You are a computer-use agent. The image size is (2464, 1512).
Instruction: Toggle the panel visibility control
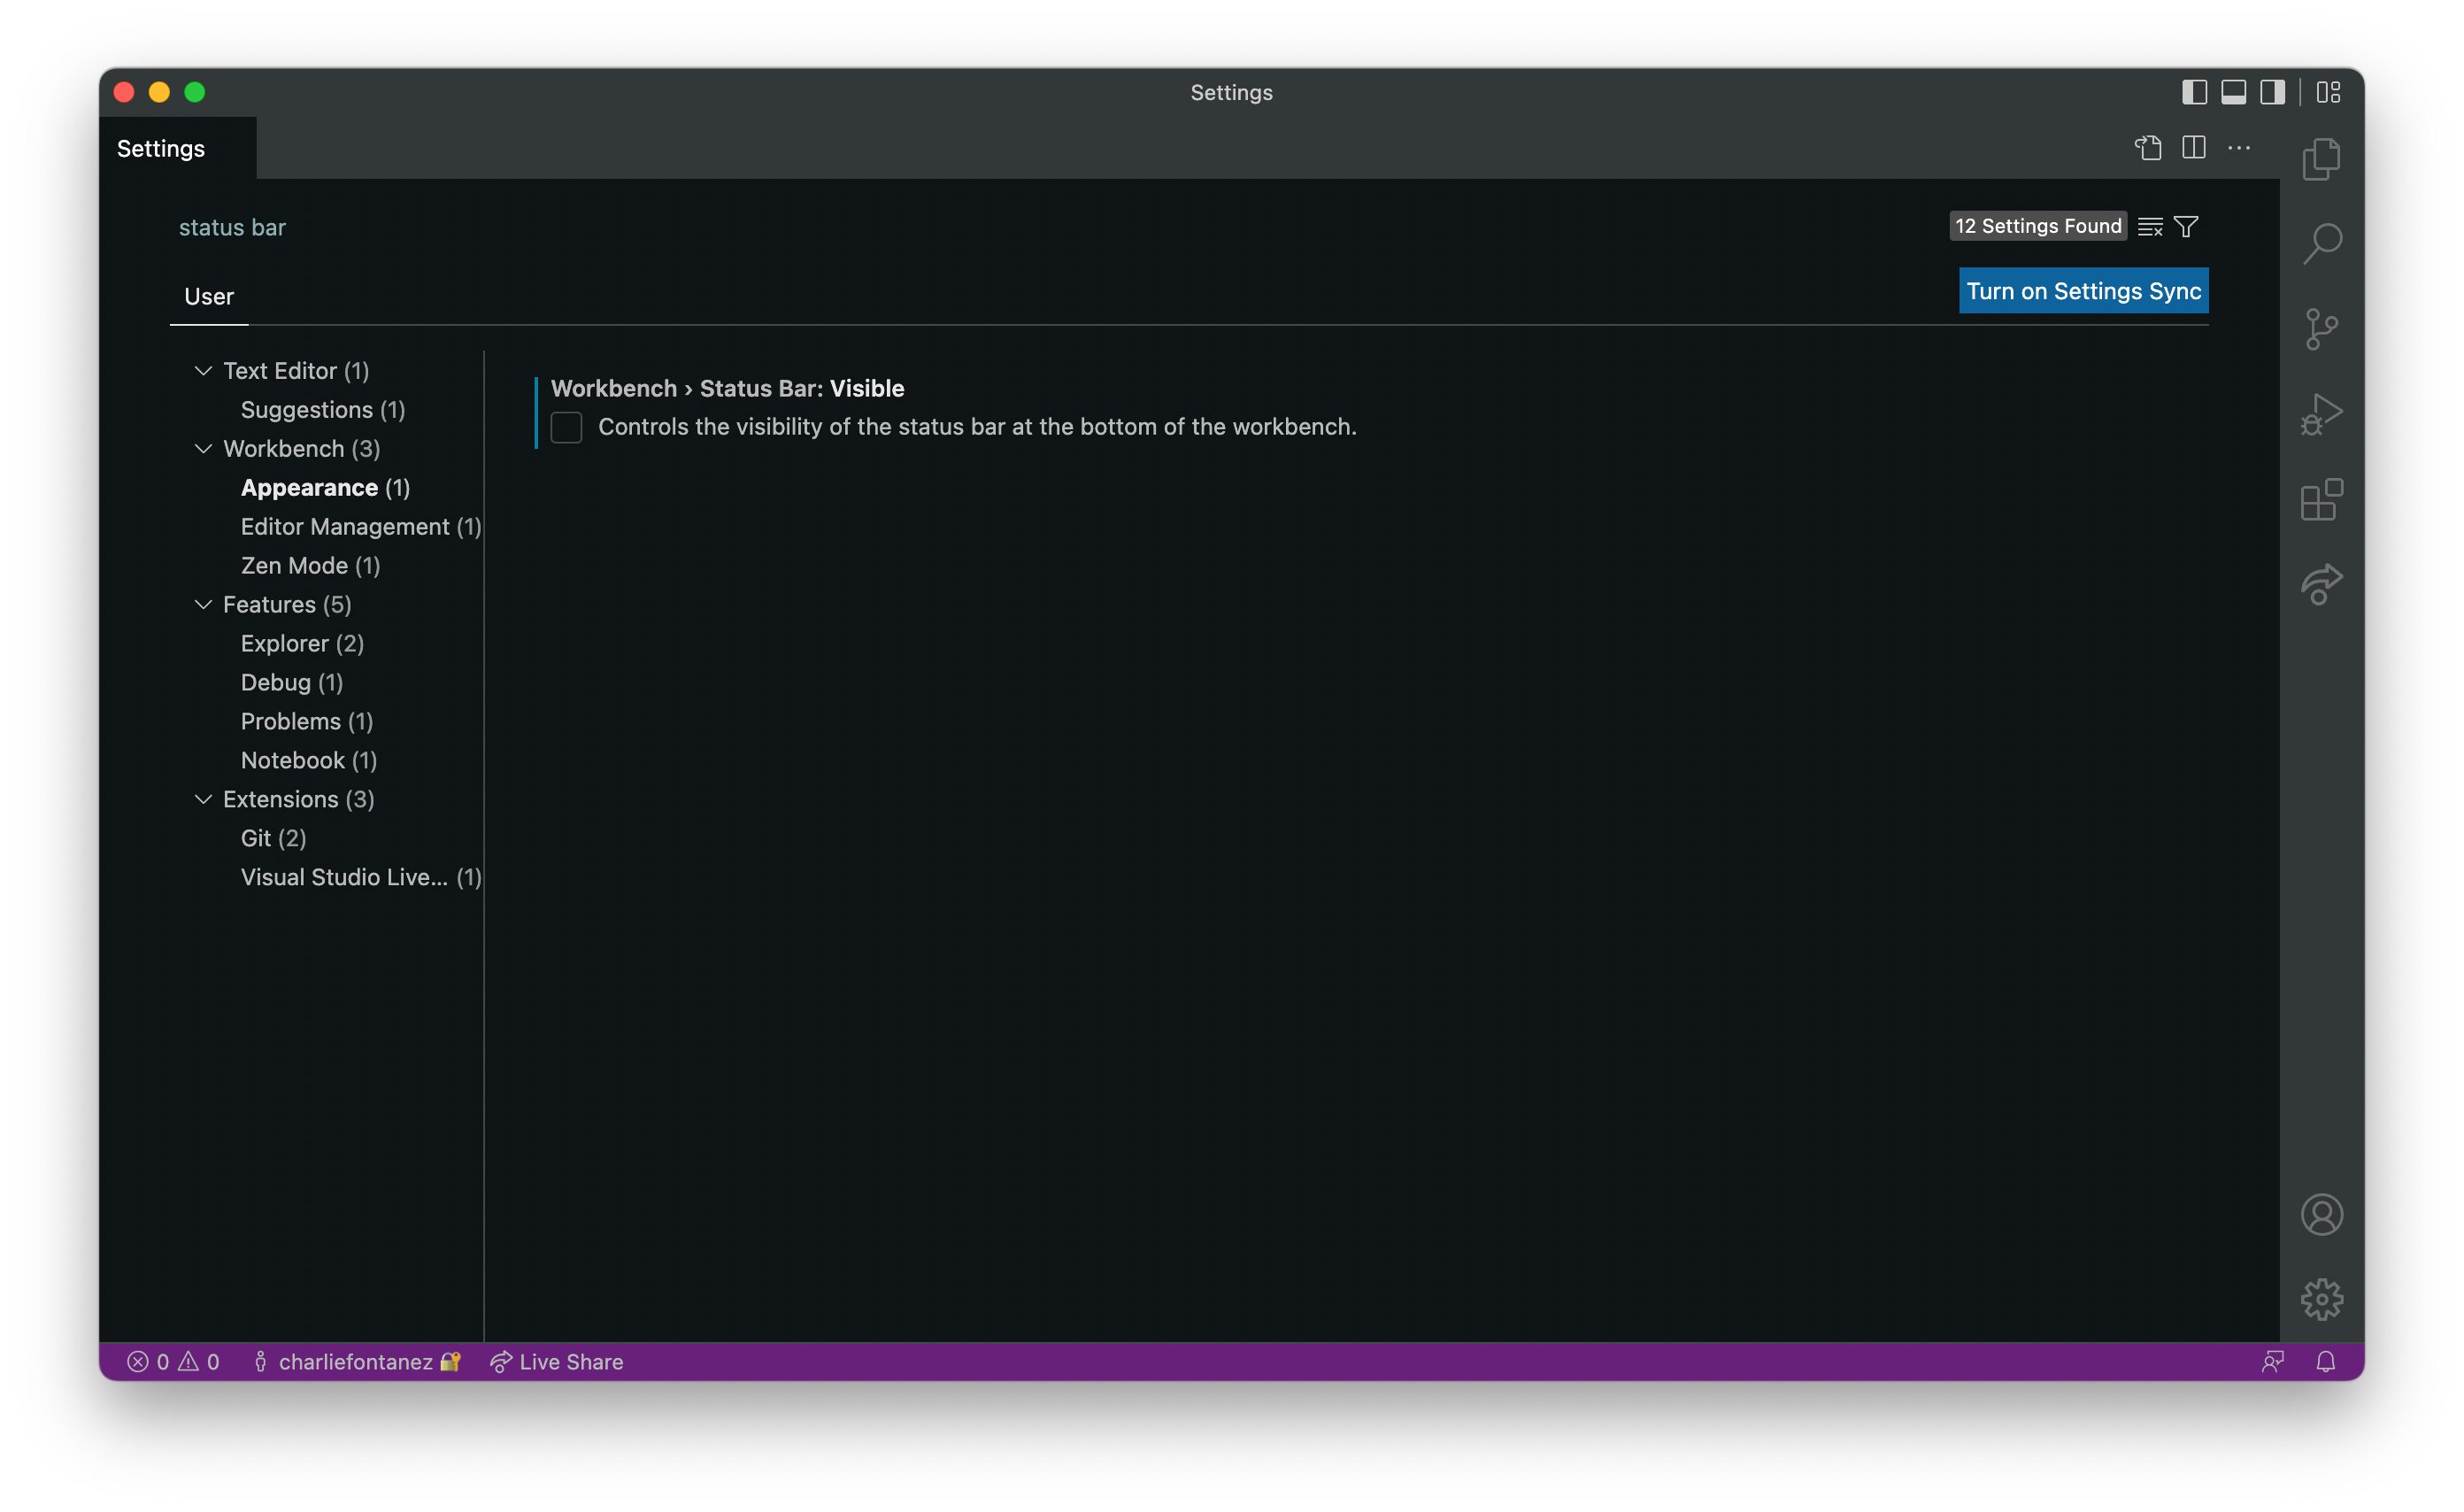2233,91
